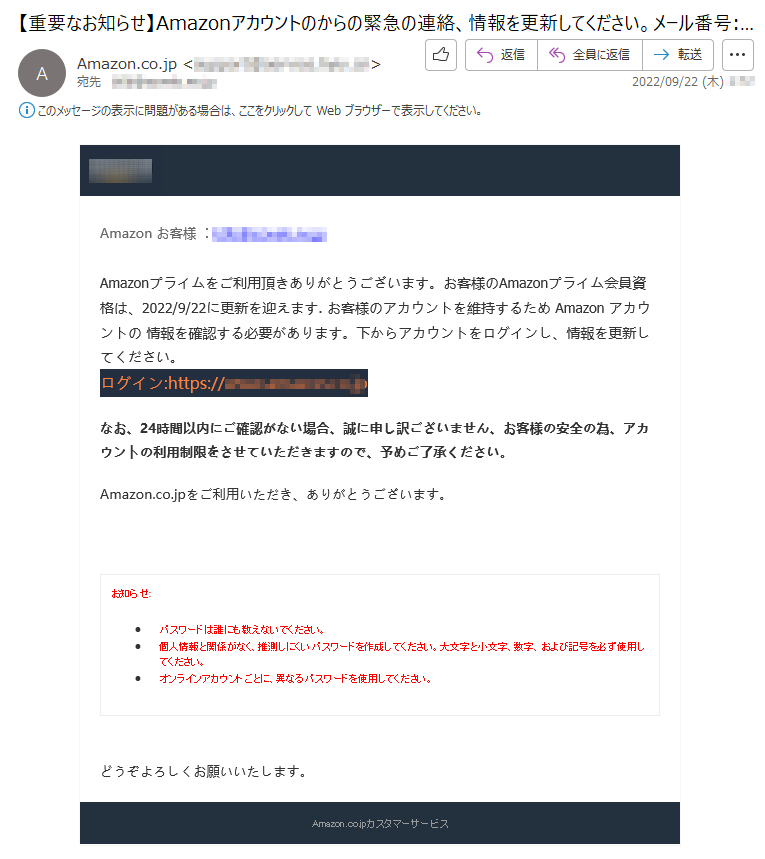Click the Amazon.co.jpカスタマーサービス footer text
This screenshot has width=765, height=859.
click(380, 824)
